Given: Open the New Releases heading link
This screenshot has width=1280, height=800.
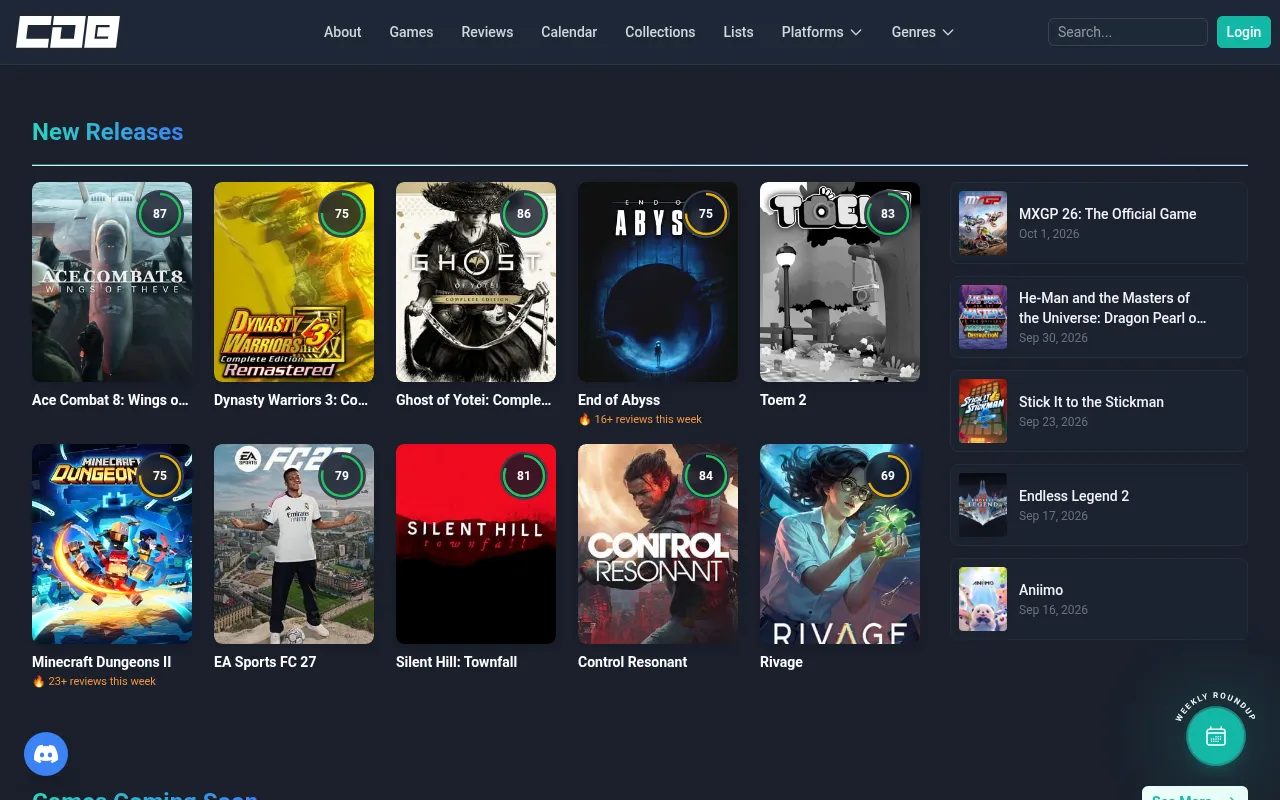Looking at the screenshot, I should [108, 132].
